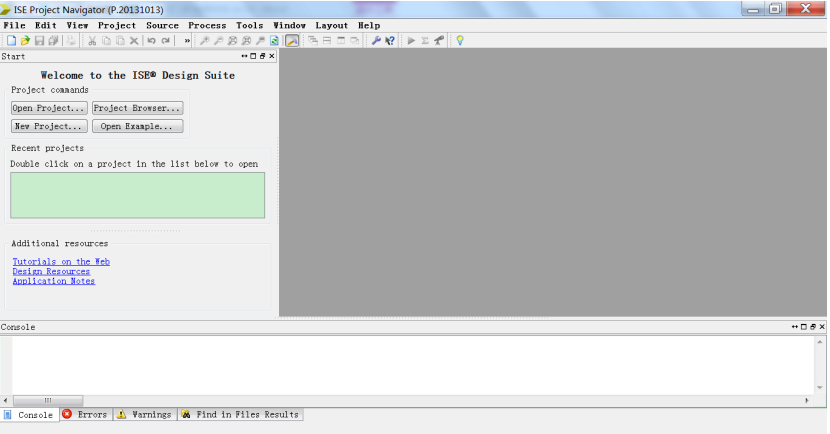This screenshot has width=830, height=434.
Task: Click the New file toolbar icon
Action: pyautogui.click(x=11, y=41)
